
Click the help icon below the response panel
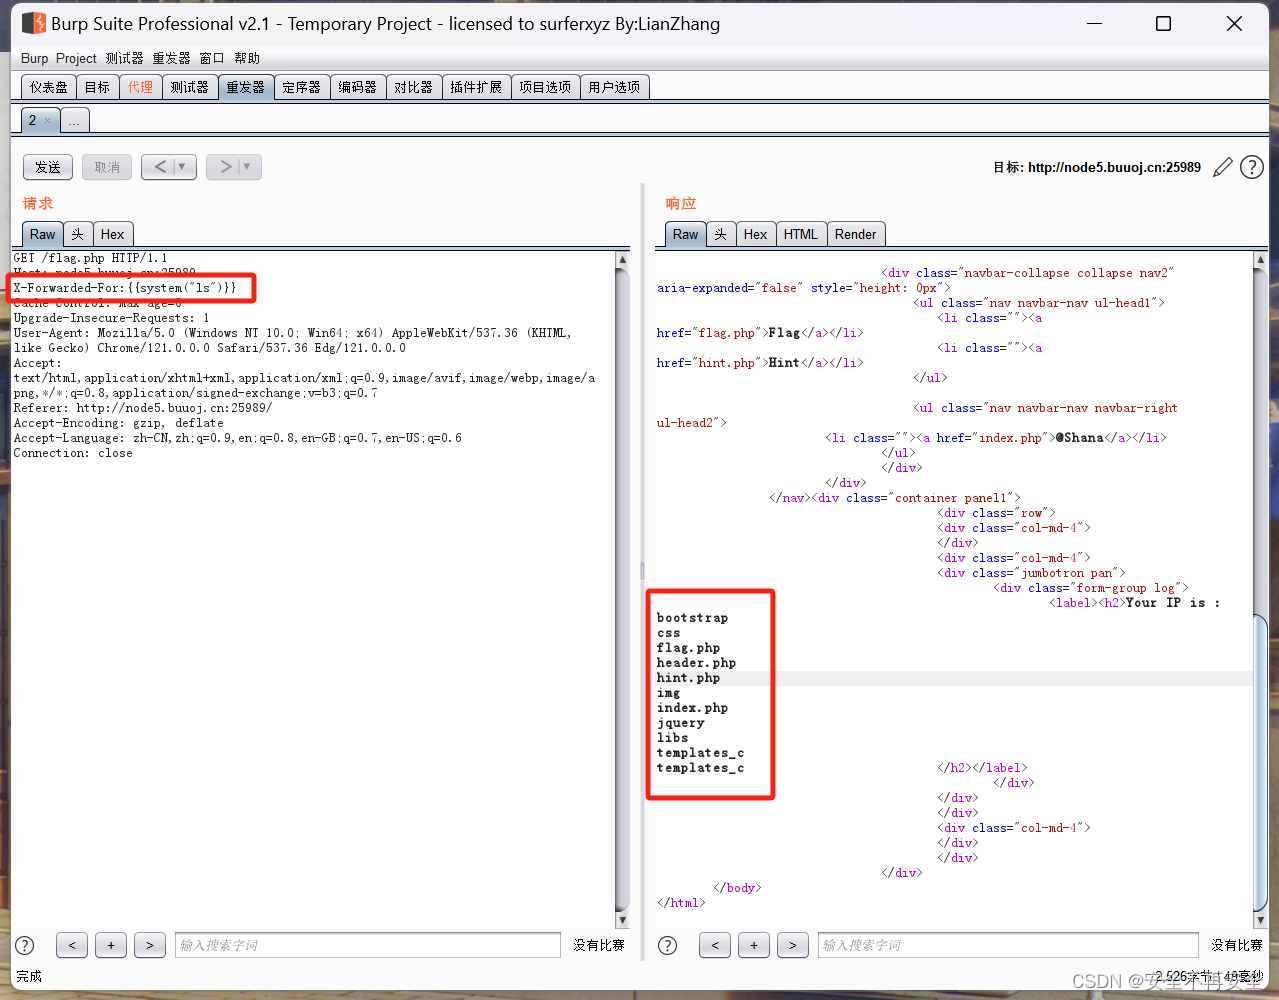click(x=668, y=945)
